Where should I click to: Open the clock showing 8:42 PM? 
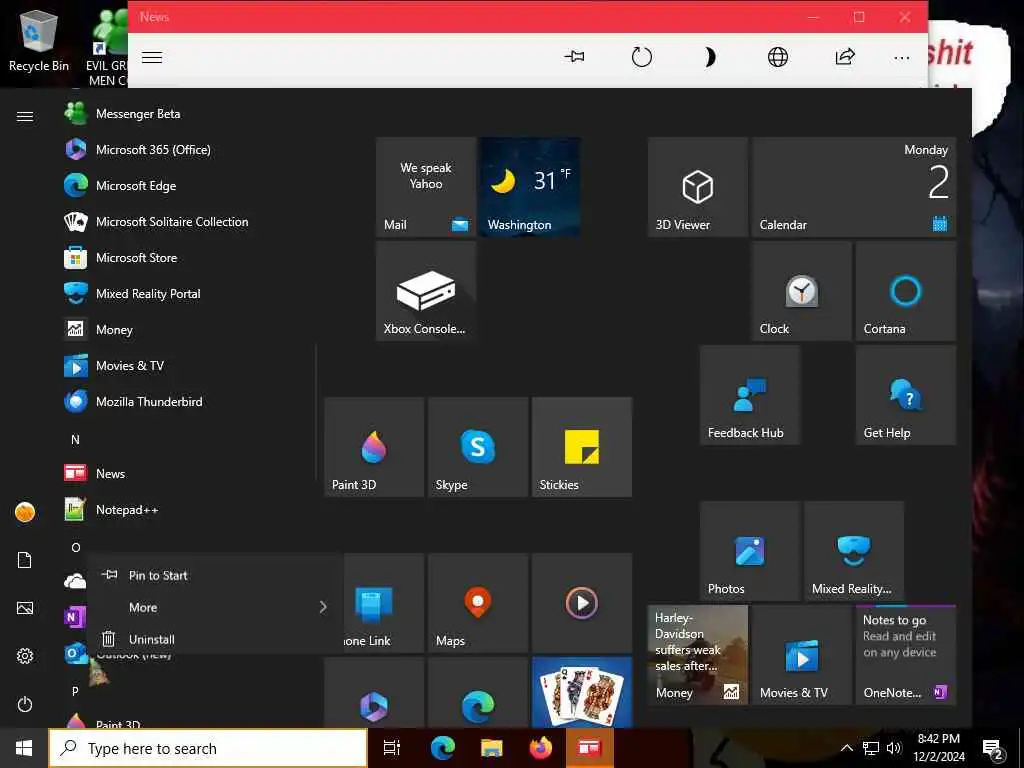click(x=938, y=748)
